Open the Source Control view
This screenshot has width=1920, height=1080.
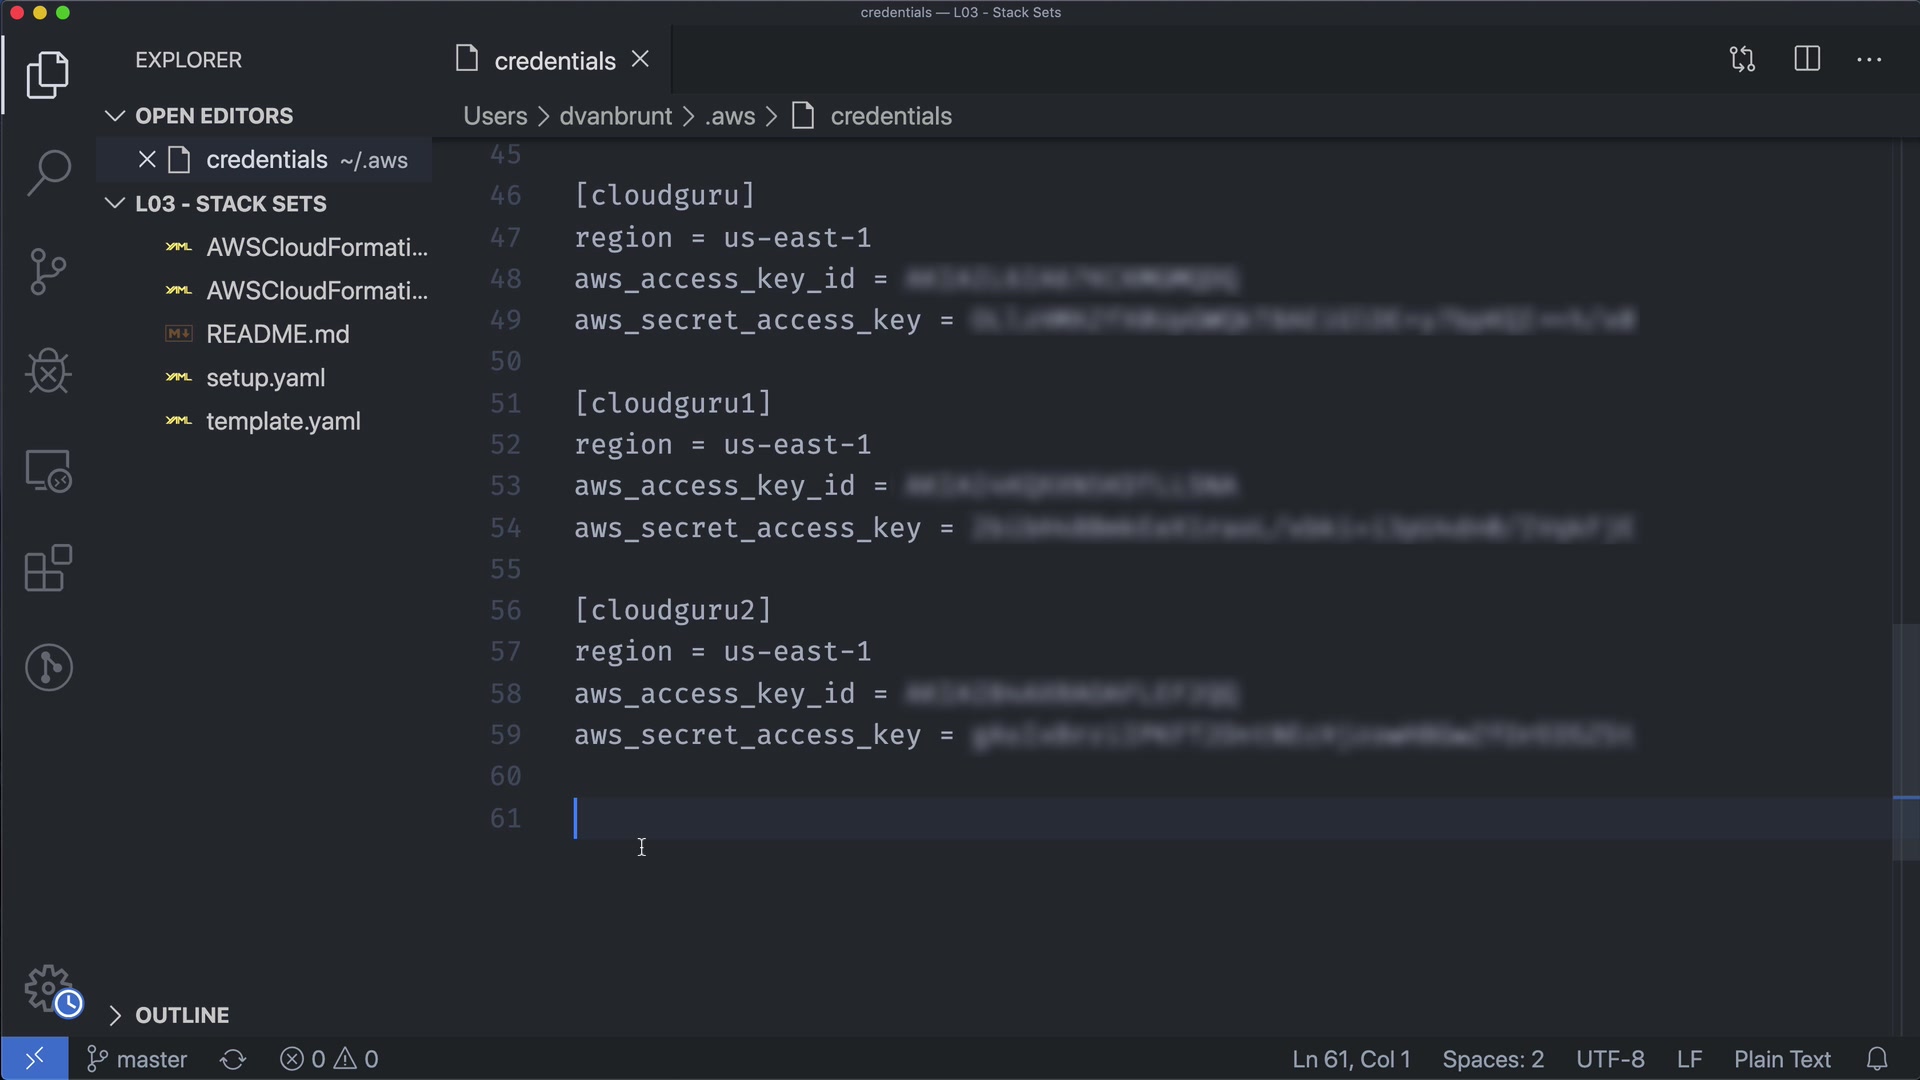click(48, 272)
